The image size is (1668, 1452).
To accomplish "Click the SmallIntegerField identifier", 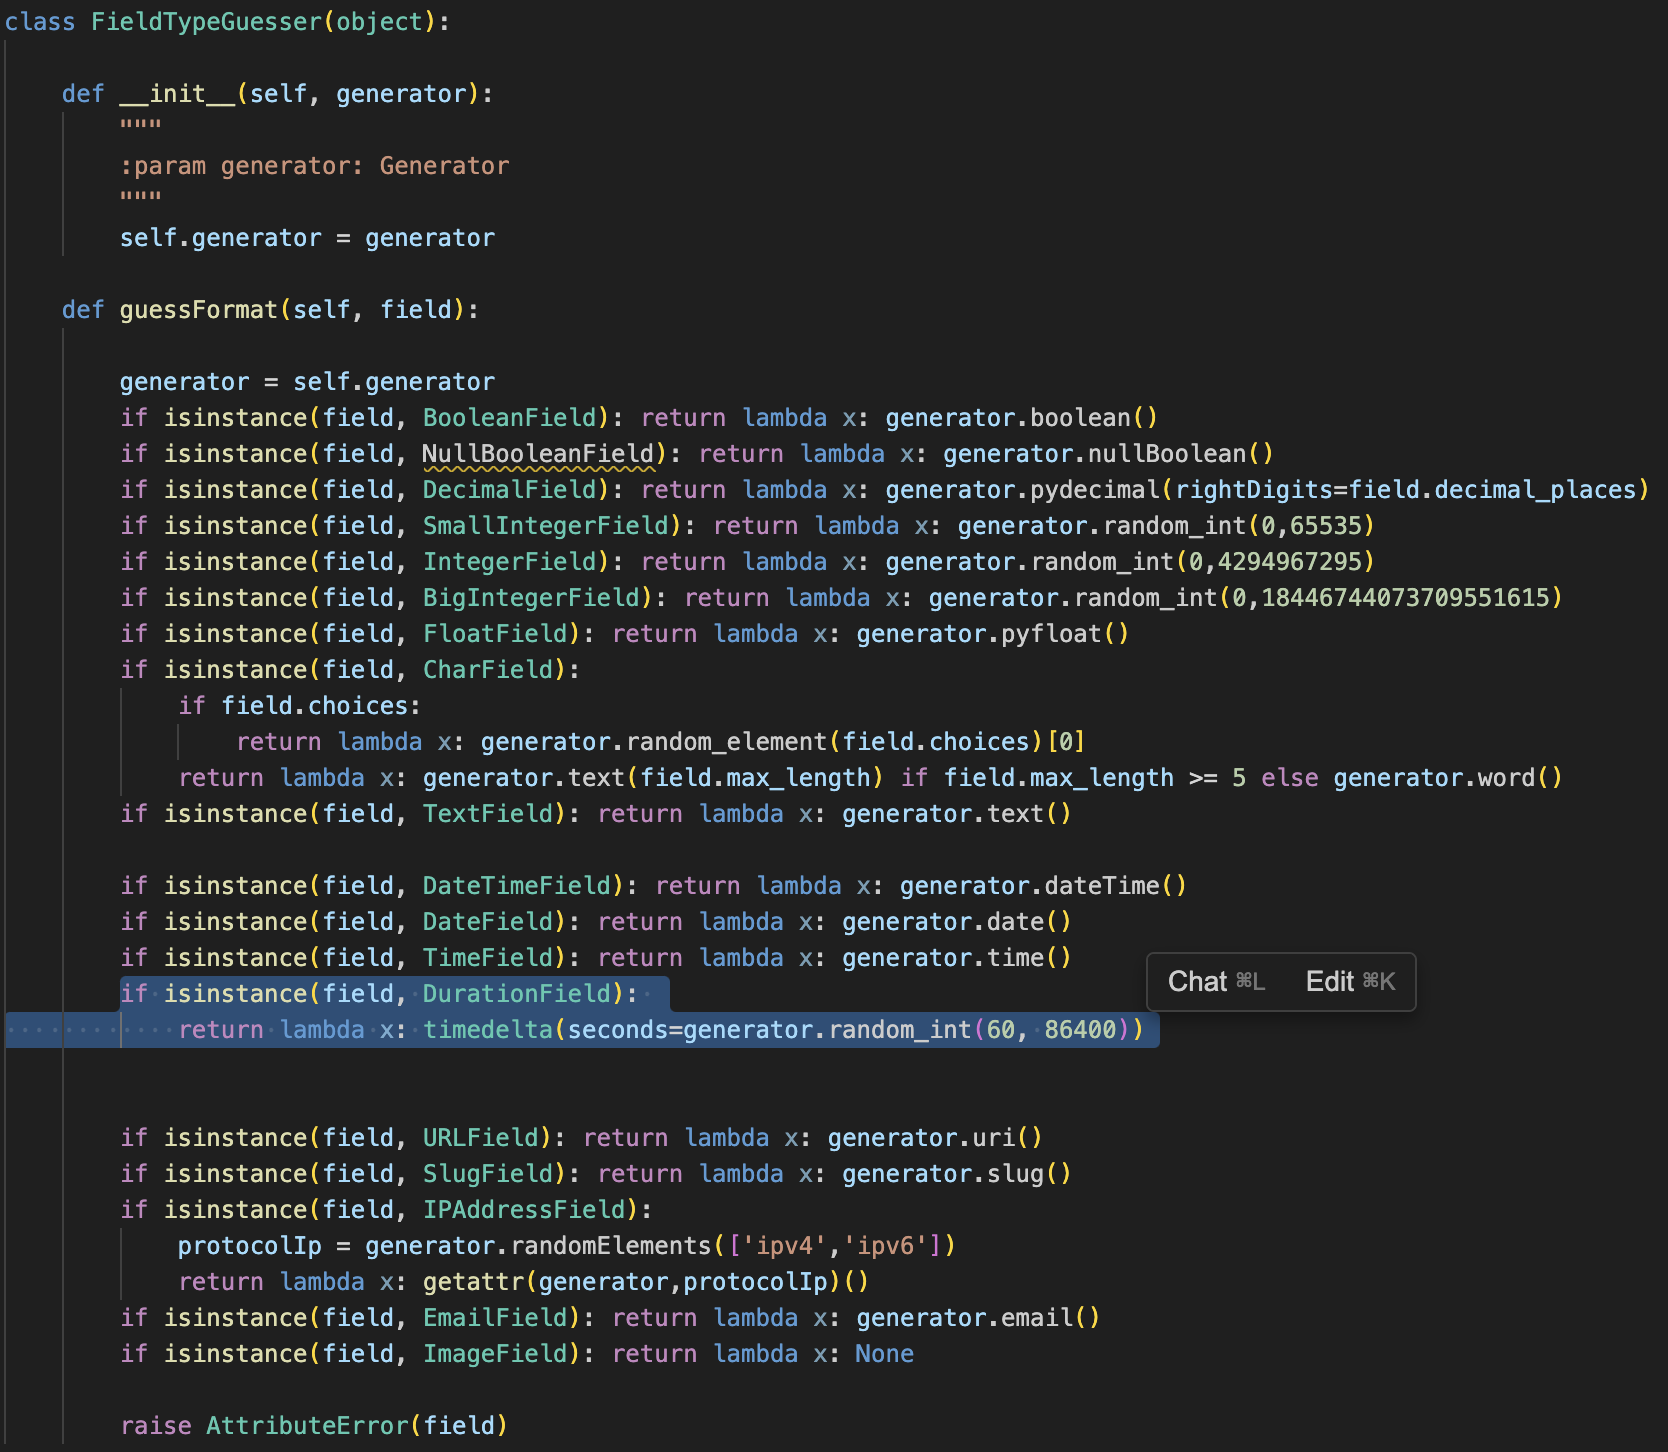I will (x=546, y=526).
